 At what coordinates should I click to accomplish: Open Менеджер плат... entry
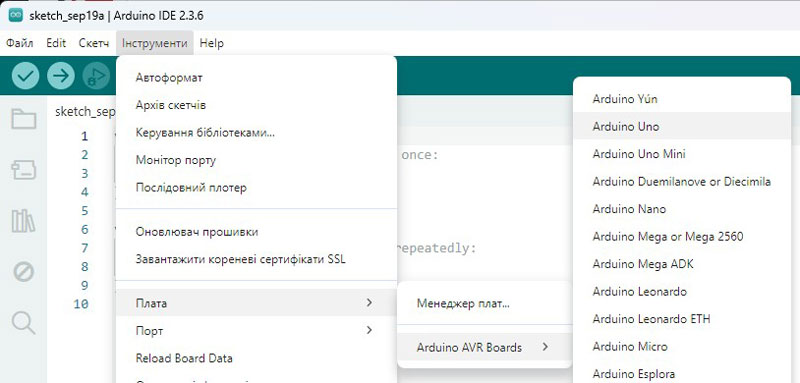pyautogui.click(x=484, y=303)
